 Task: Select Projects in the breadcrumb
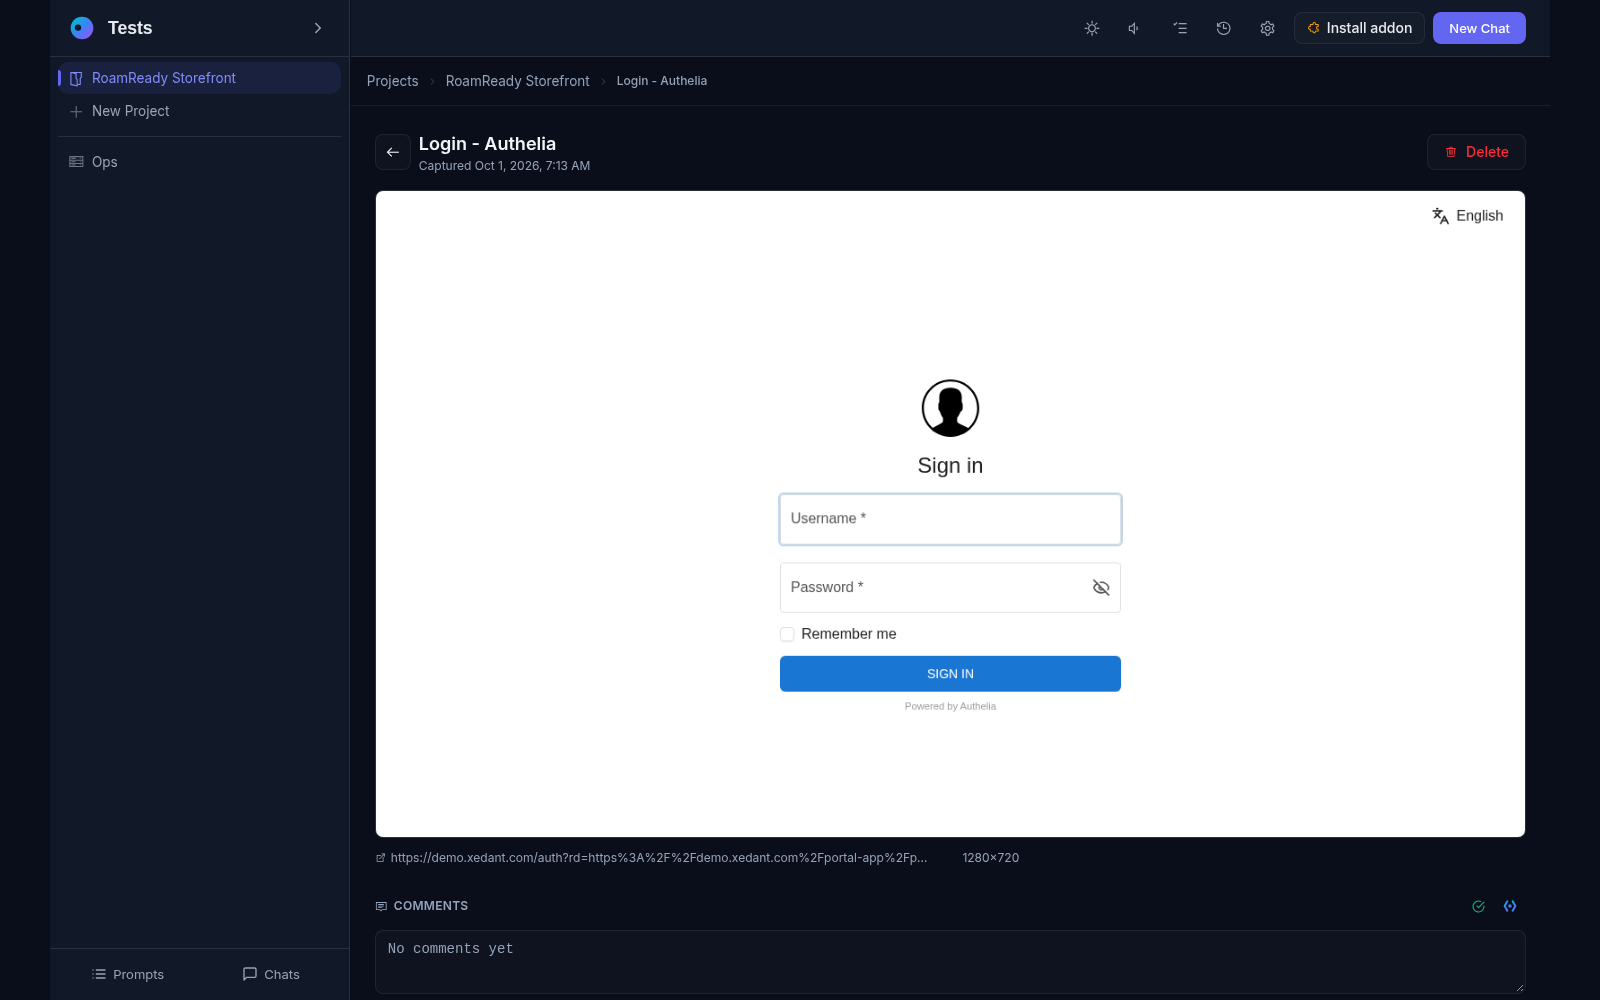click(x=392, y=81)
